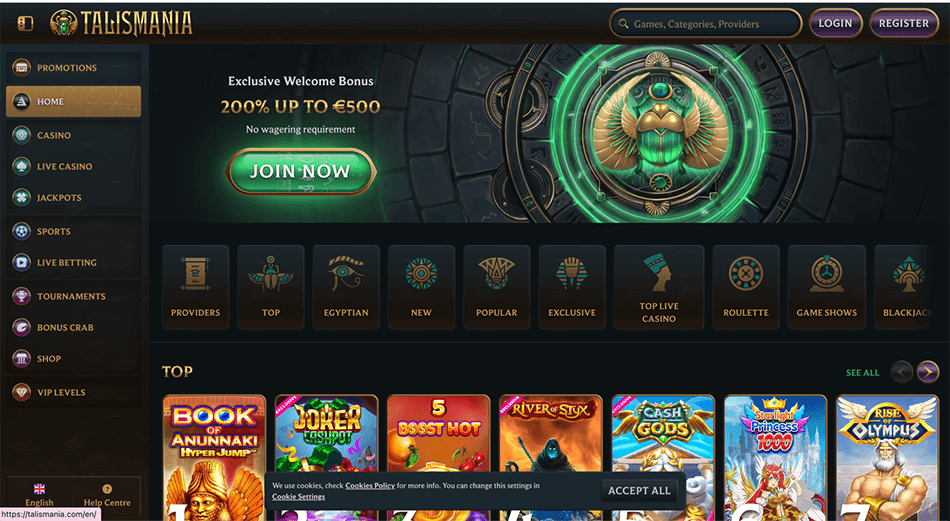Viewport: 950px width, 521px height.
Task: Open the English language selector
Action: point(39,495)
